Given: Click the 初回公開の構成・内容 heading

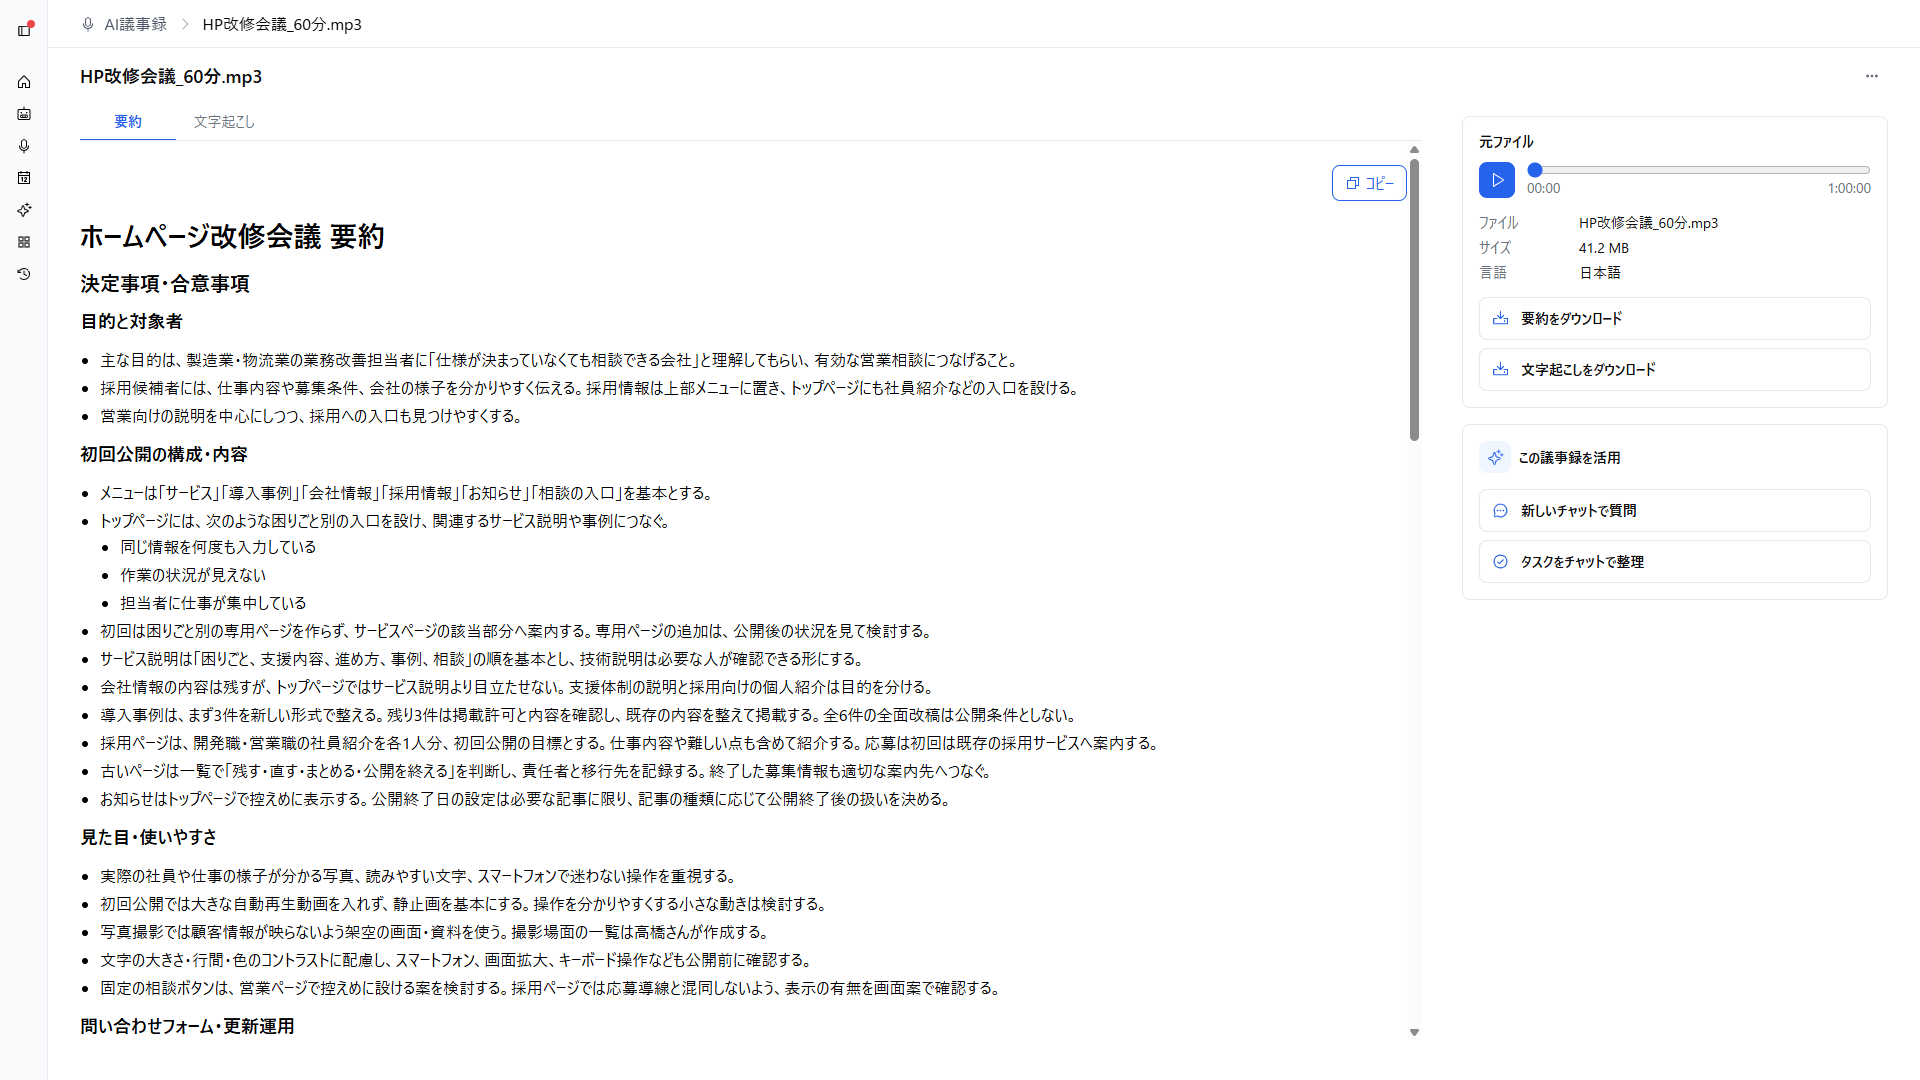Looking at the screenshot, I should [164, 455].
